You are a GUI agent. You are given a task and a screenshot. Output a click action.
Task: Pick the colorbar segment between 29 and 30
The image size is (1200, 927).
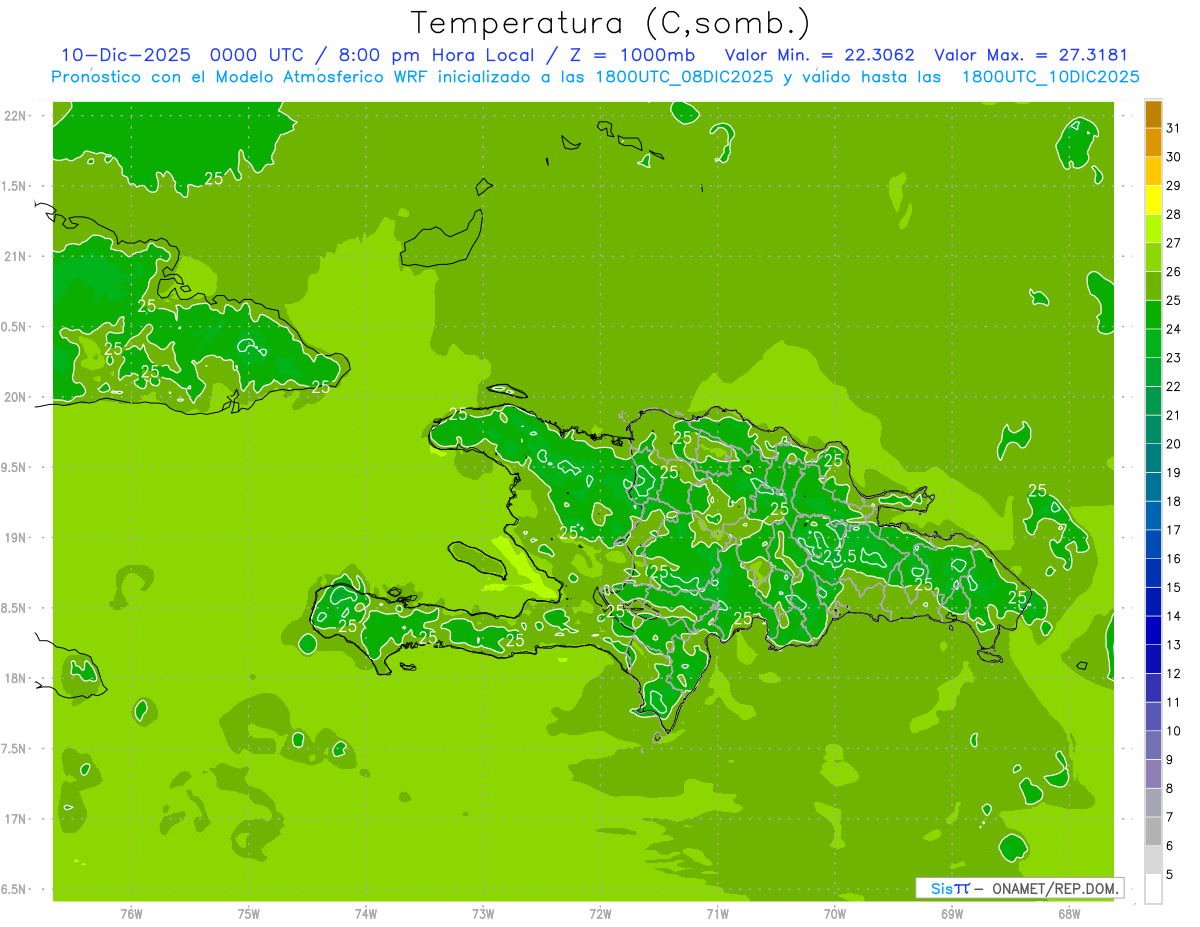1153,172
